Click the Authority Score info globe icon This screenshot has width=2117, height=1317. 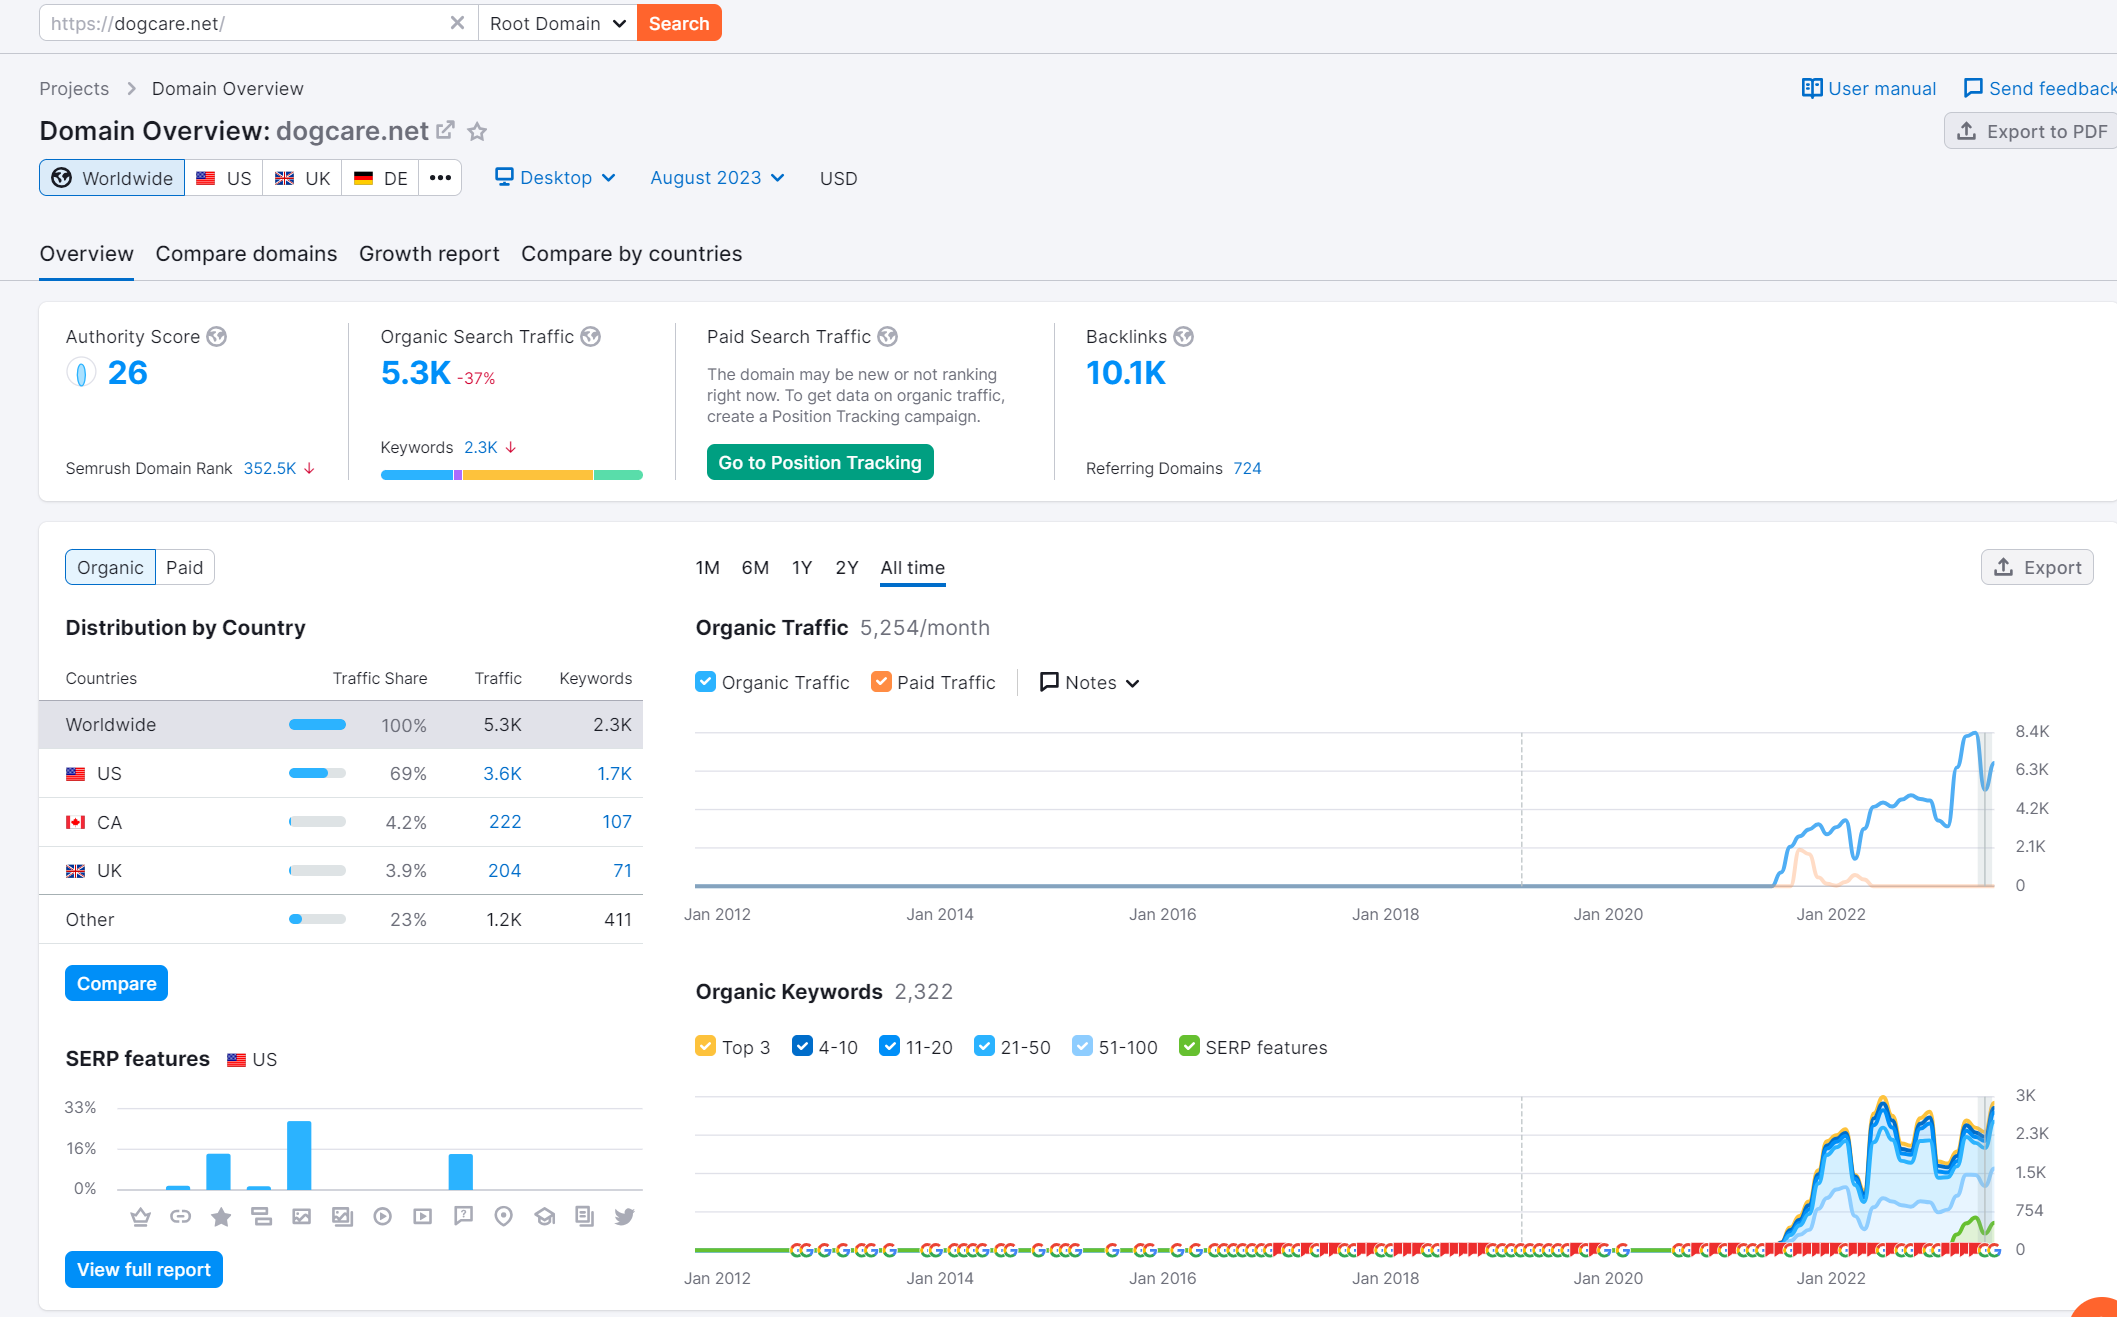coord(217,337)
